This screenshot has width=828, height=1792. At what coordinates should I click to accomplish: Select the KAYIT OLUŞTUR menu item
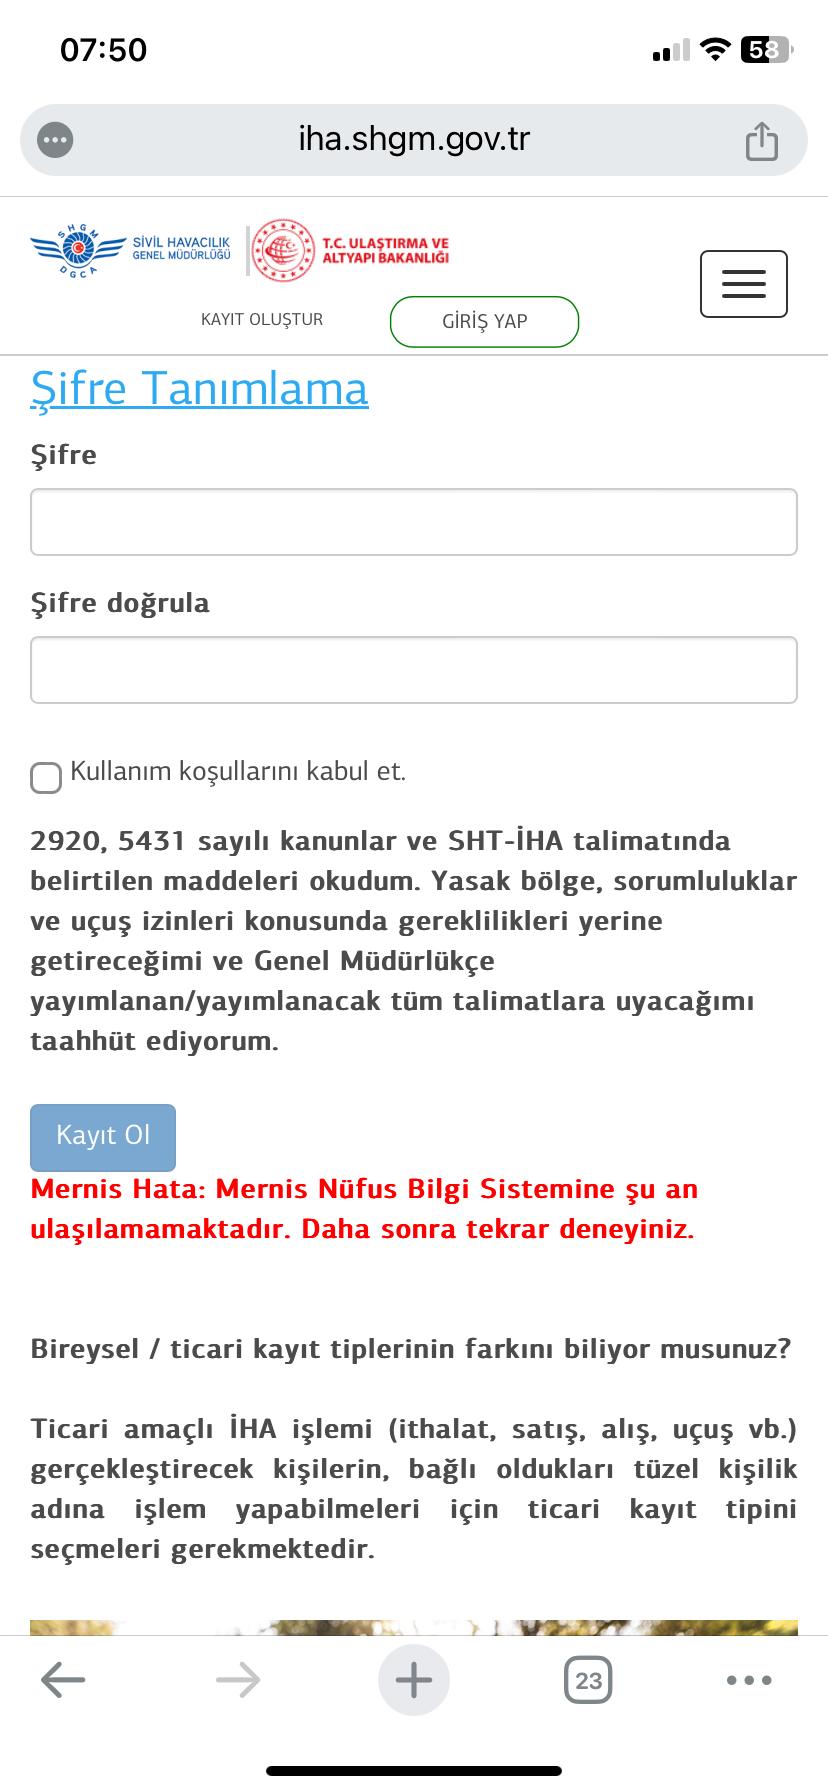click(262, 319)
